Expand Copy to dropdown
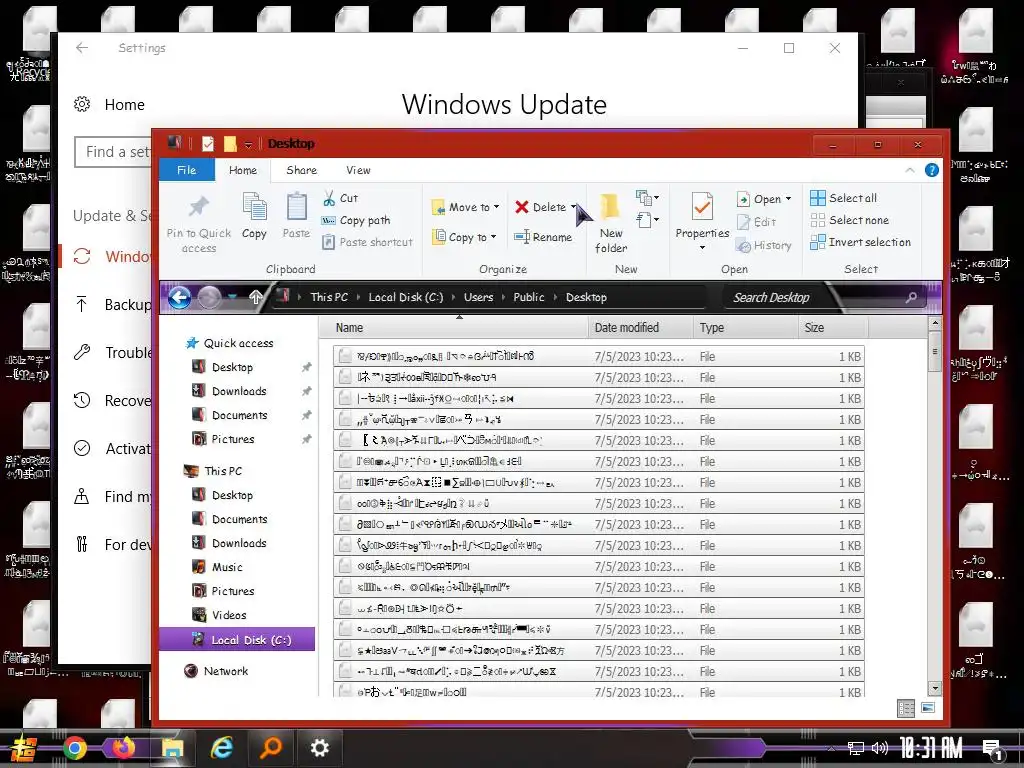The height and width of the screenshot is (768, 1024). tap(493, 237)
